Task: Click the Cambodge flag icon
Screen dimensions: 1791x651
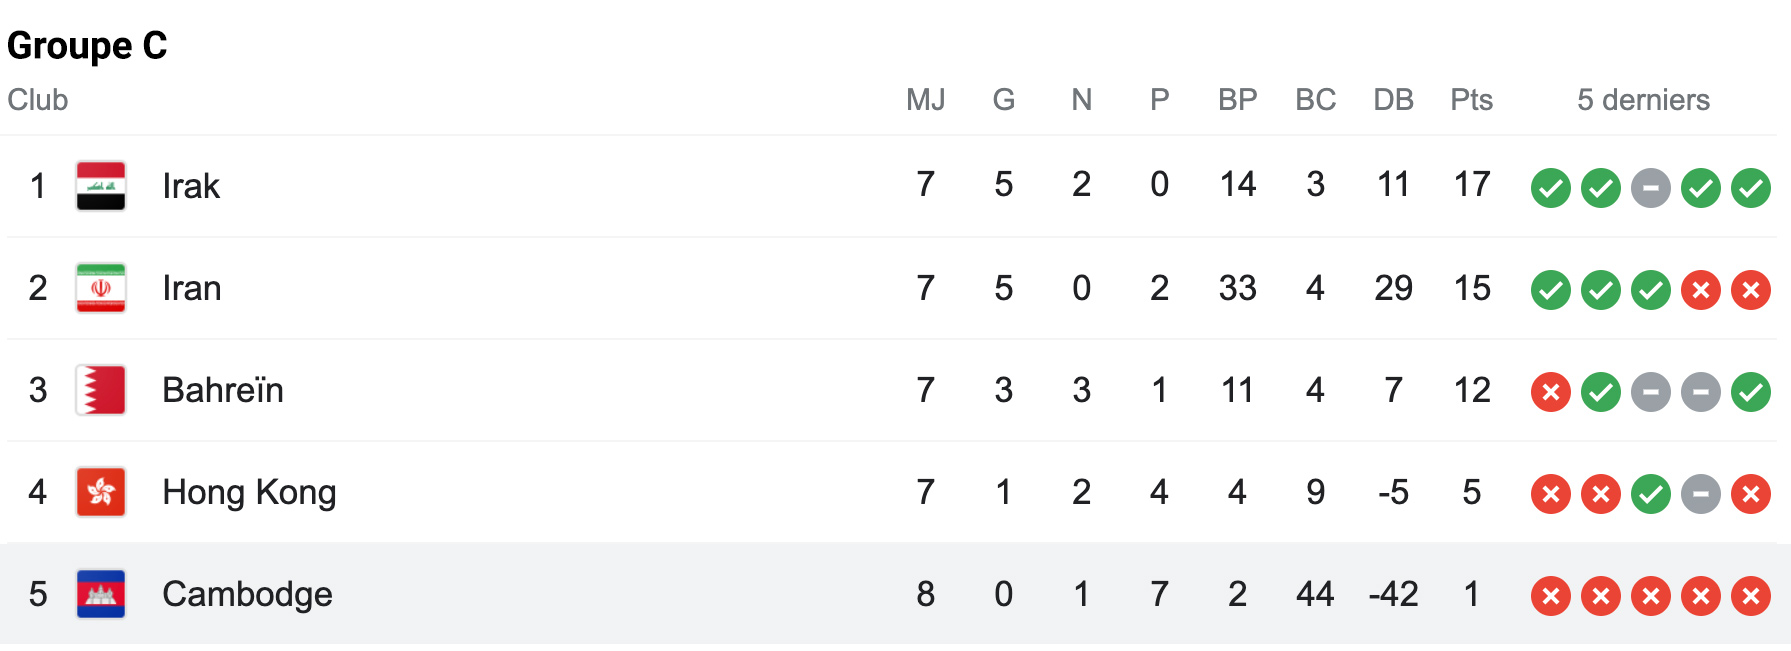Action: tap(101, 594)
